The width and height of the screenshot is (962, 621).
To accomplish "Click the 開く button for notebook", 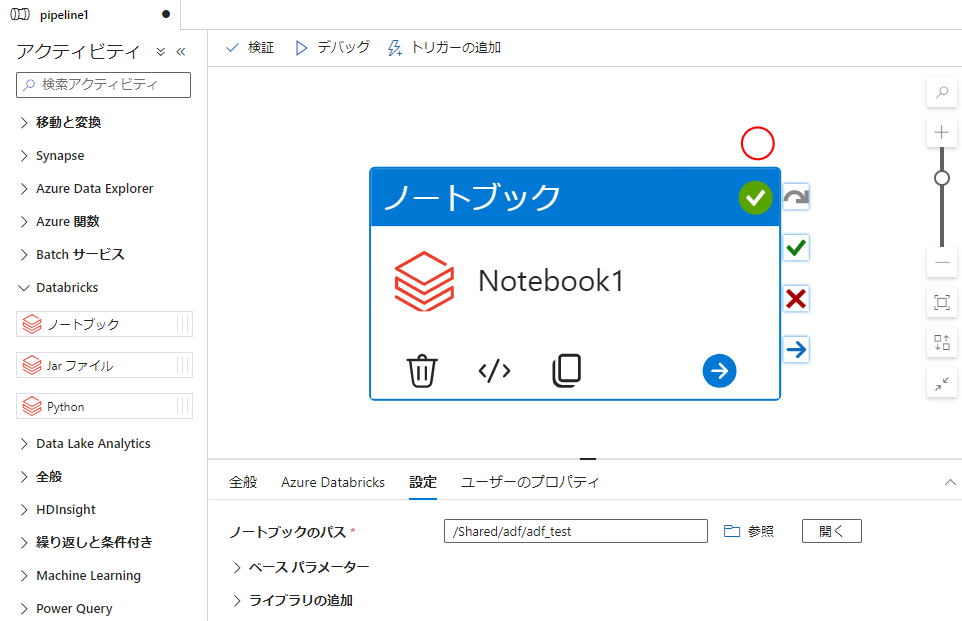I will pyautogui.click(x=831, y=531).
